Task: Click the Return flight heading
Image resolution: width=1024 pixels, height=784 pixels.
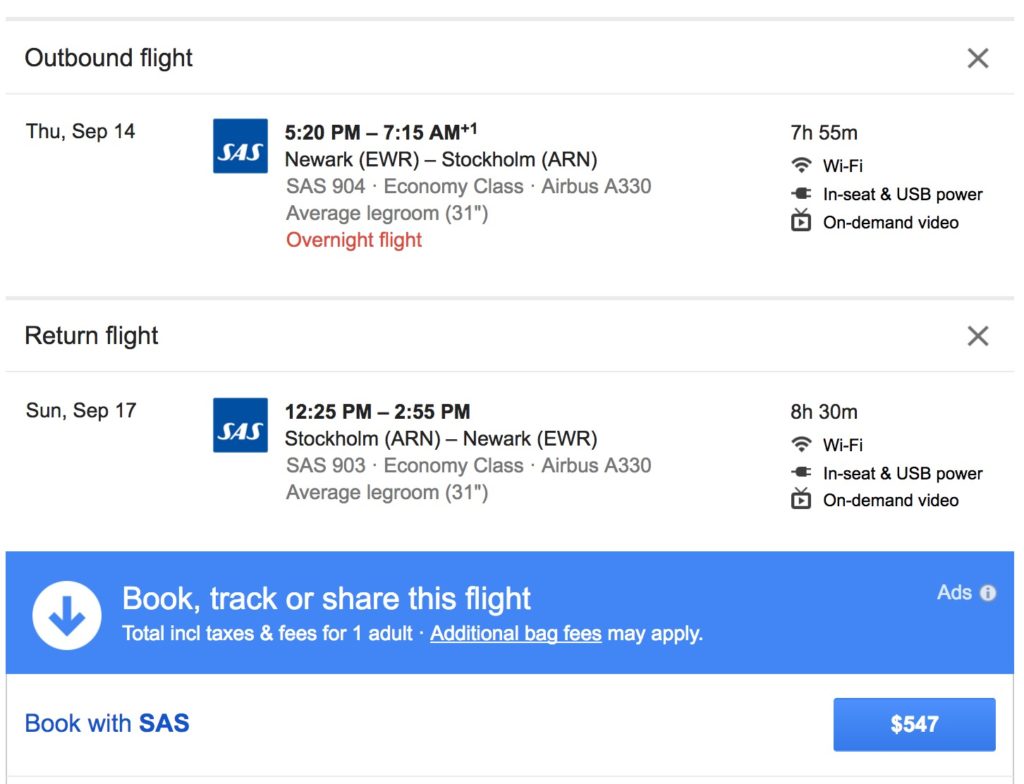Action: point(92,336)
